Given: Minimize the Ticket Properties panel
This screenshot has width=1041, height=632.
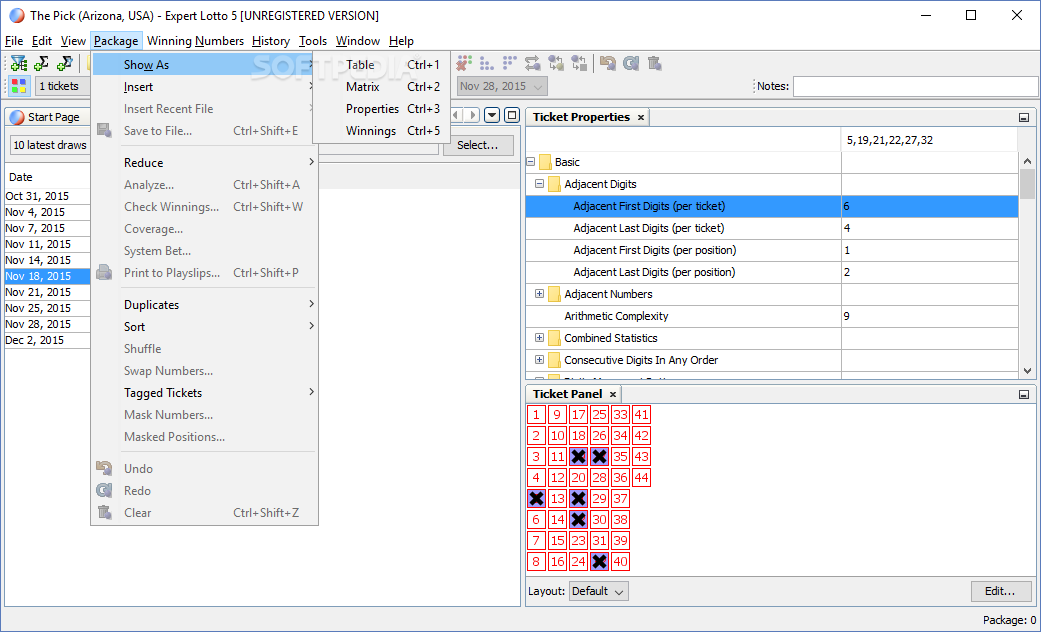Looking at the screenshot, I should [1024, 118].
